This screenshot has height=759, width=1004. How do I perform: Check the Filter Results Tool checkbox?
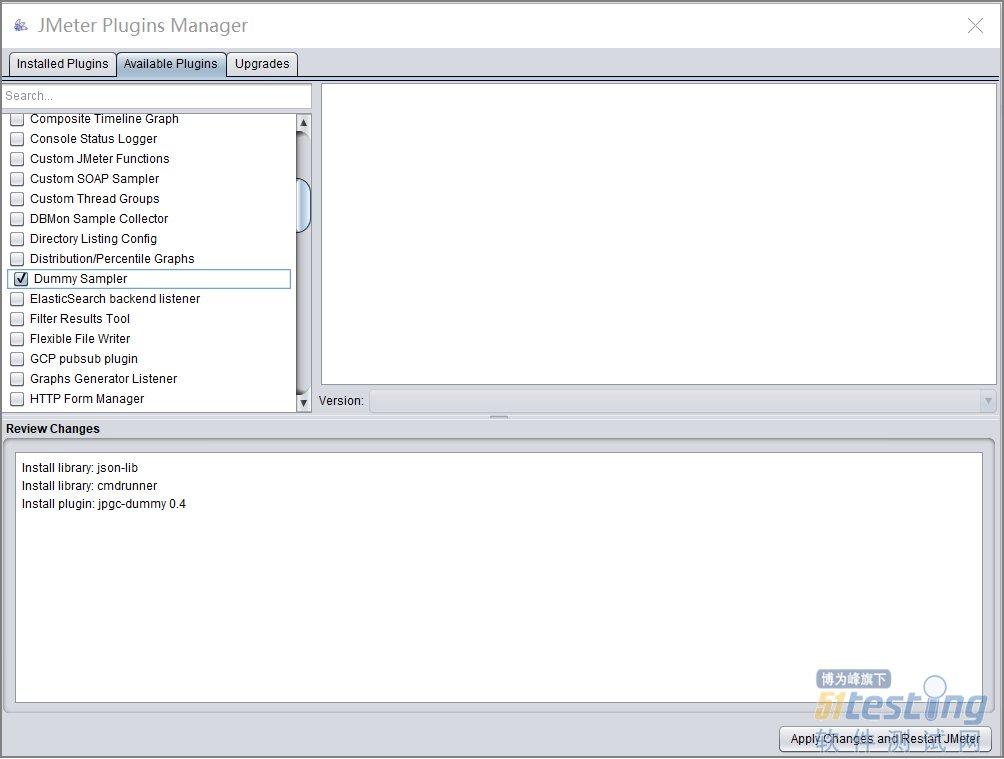[x=17, y=319]
